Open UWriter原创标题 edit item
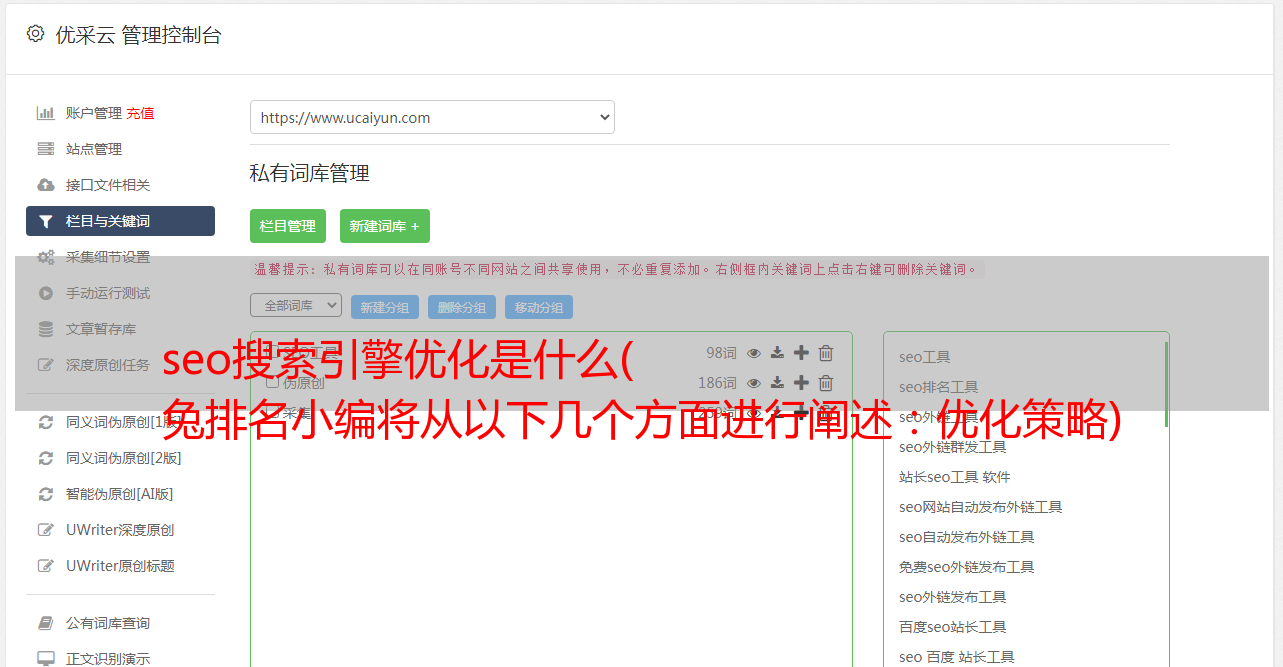The width and height of the screenshot is (1283, 667). [x=120, y=565]
